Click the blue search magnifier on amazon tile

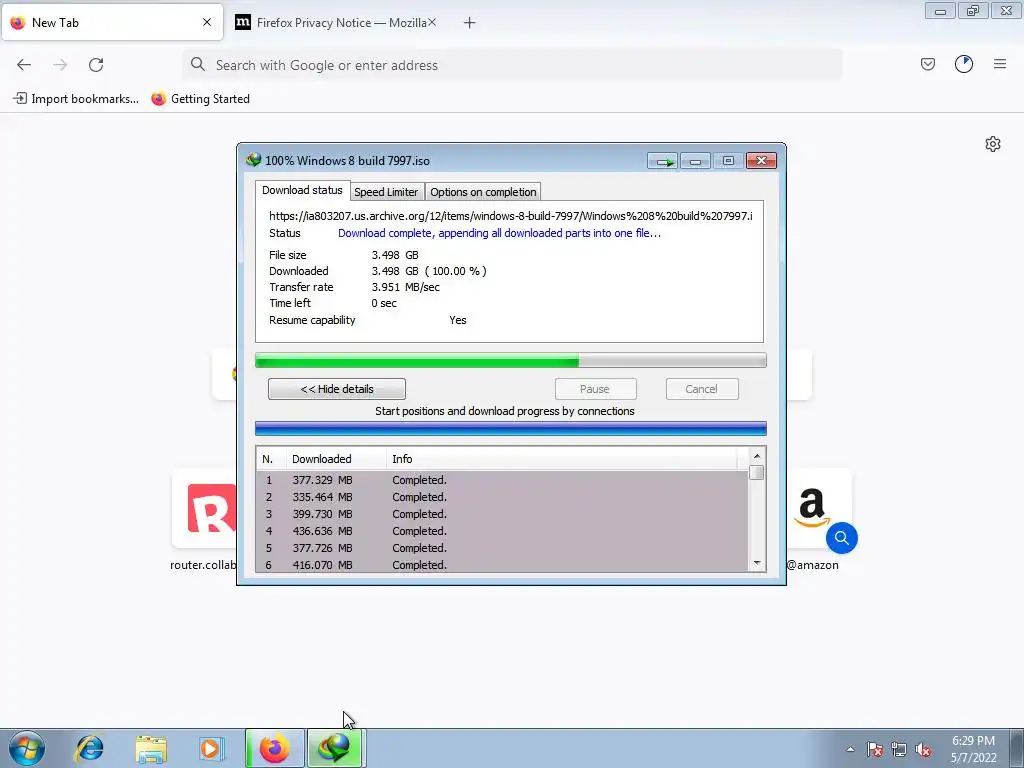coord(841,537)
